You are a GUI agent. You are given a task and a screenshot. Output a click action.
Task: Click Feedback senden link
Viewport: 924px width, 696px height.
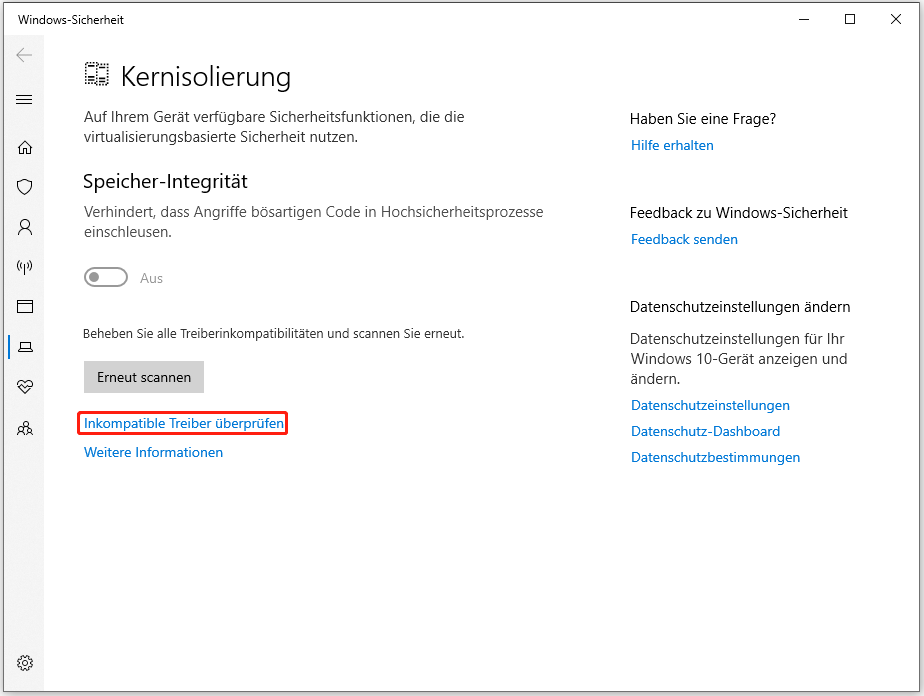click(684, 239)
